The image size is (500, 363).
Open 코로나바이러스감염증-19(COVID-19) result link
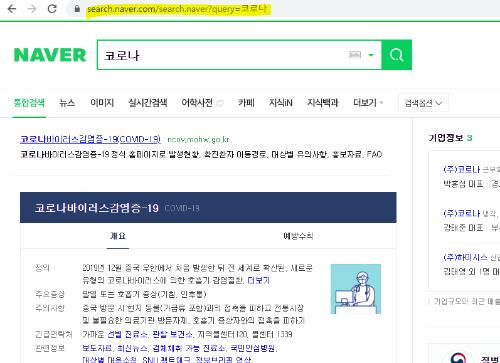[90, 139]
